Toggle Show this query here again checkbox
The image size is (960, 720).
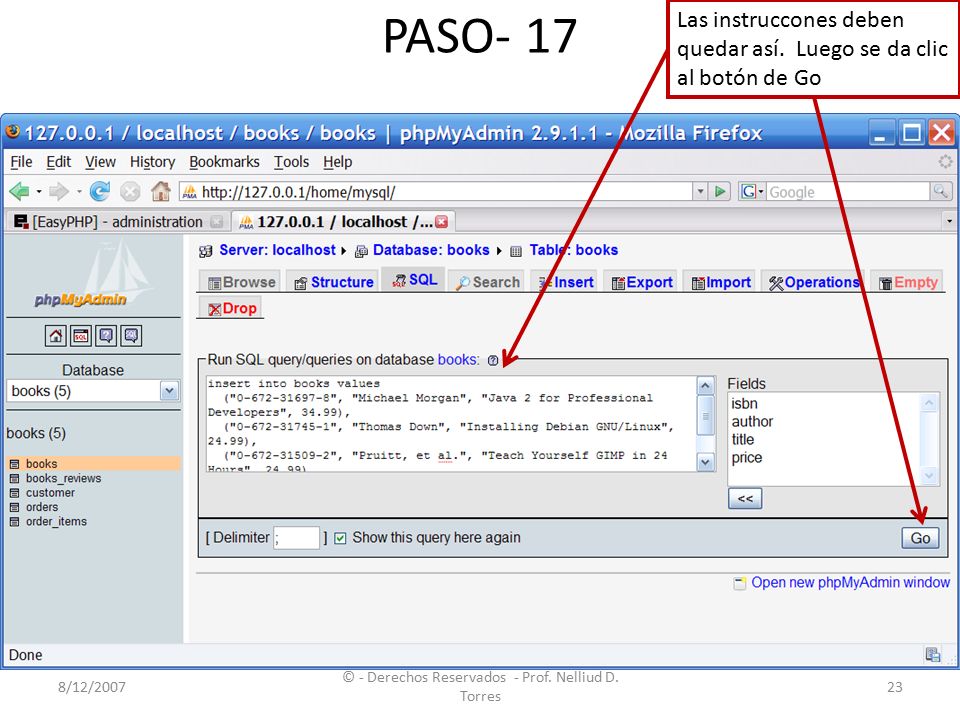(x=340, y=538)
